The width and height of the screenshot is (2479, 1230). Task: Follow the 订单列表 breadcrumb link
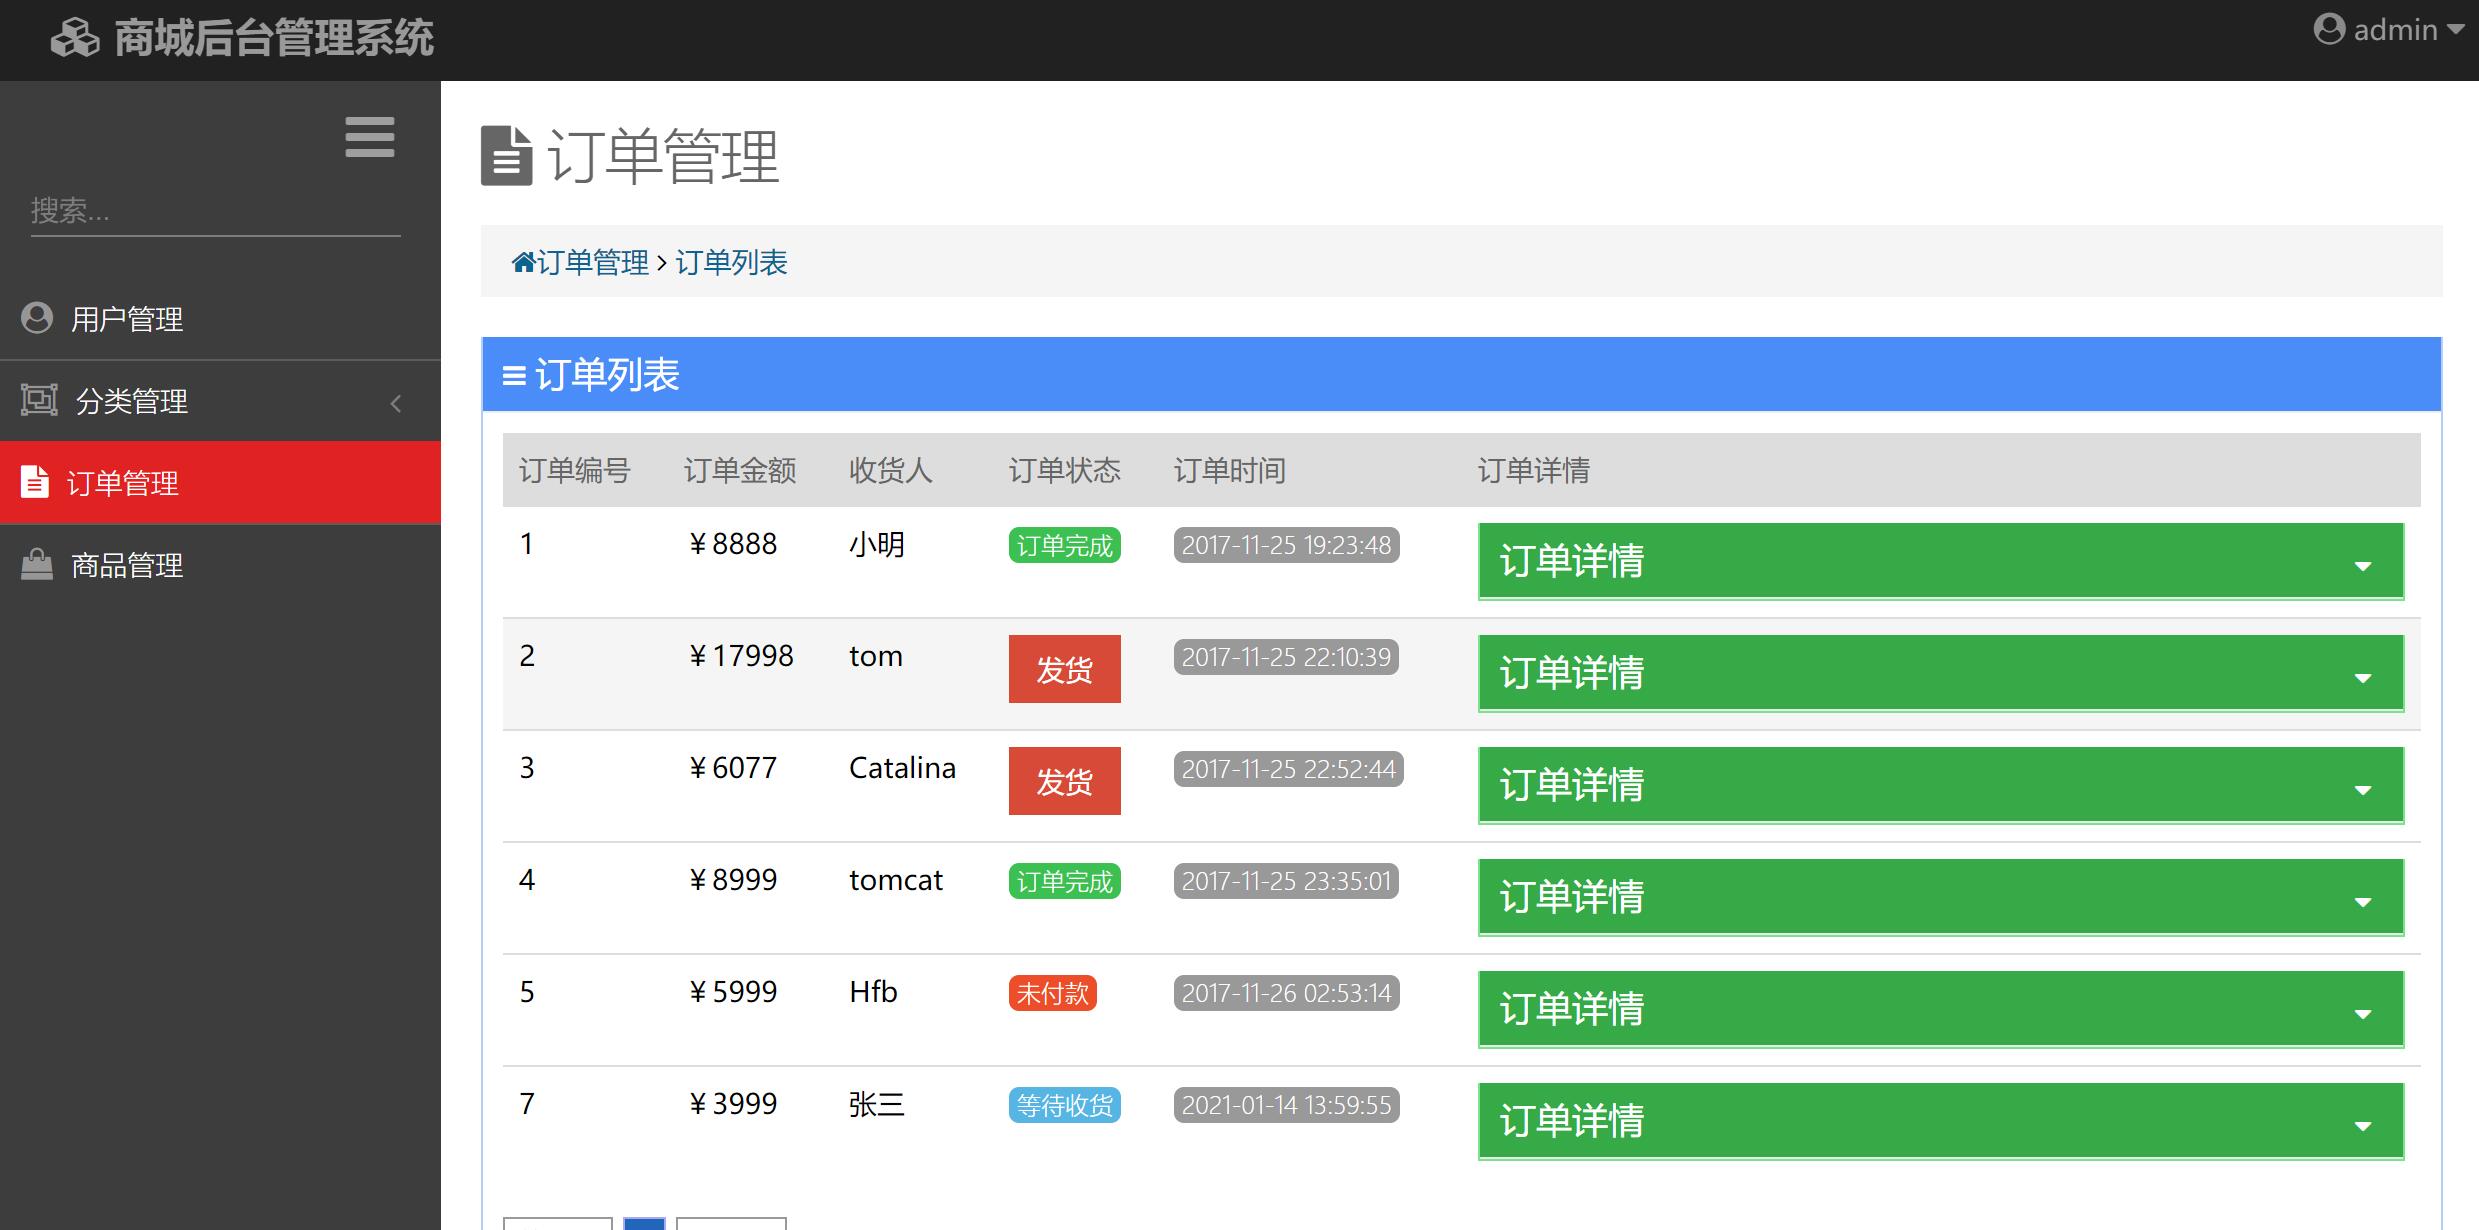click(x=731, y=262)
